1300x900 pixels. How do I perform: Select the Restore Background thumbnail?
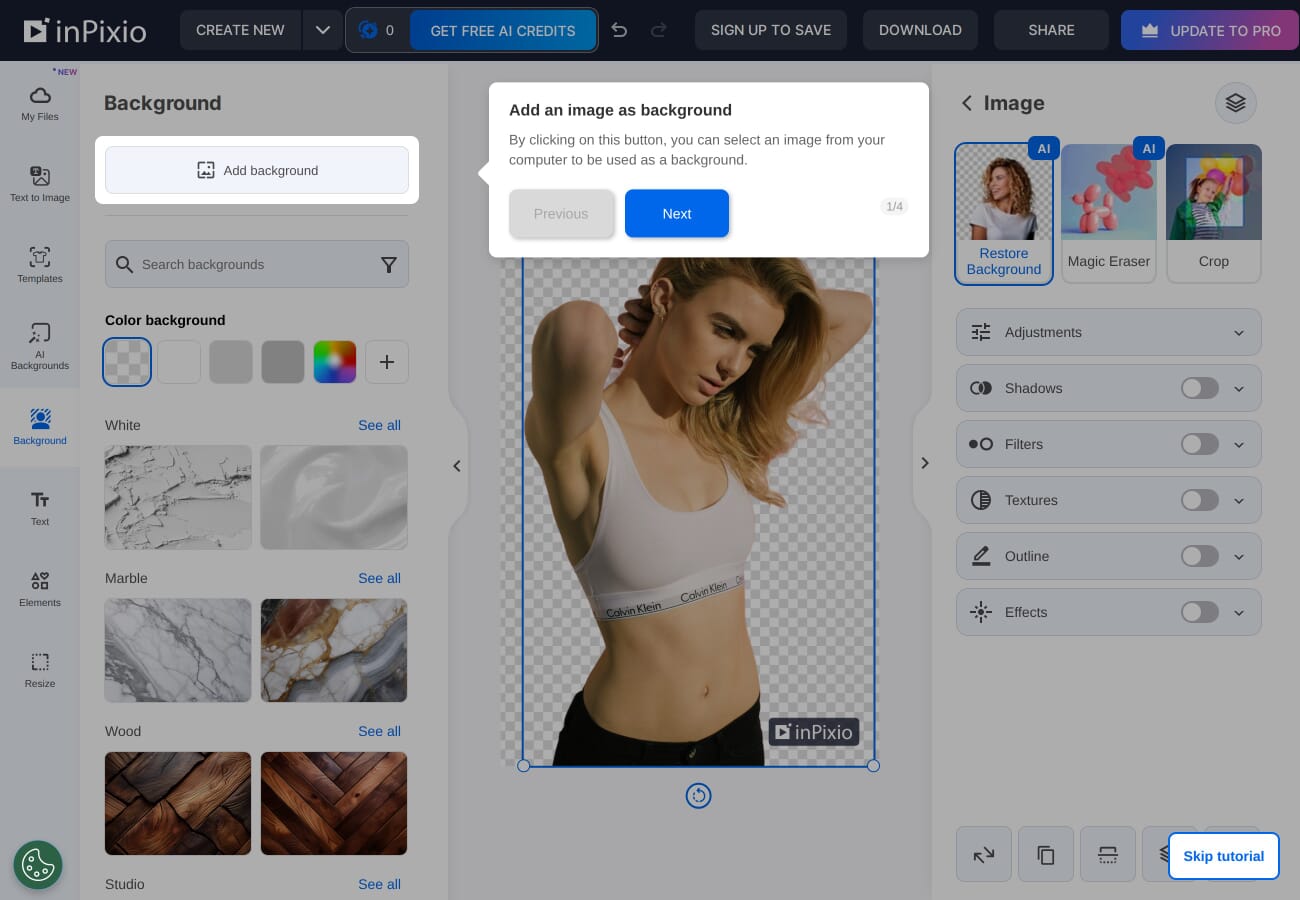1004,192
